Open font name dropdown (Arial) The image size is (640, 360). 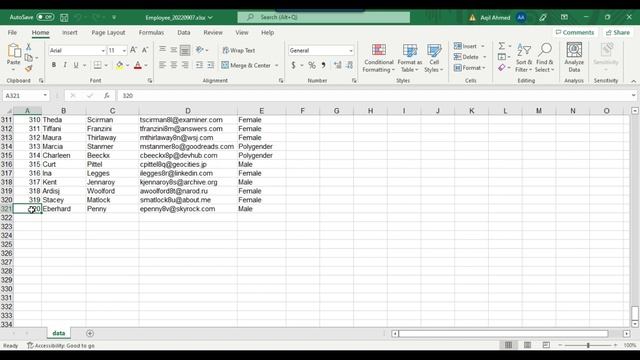click(103, 51)
